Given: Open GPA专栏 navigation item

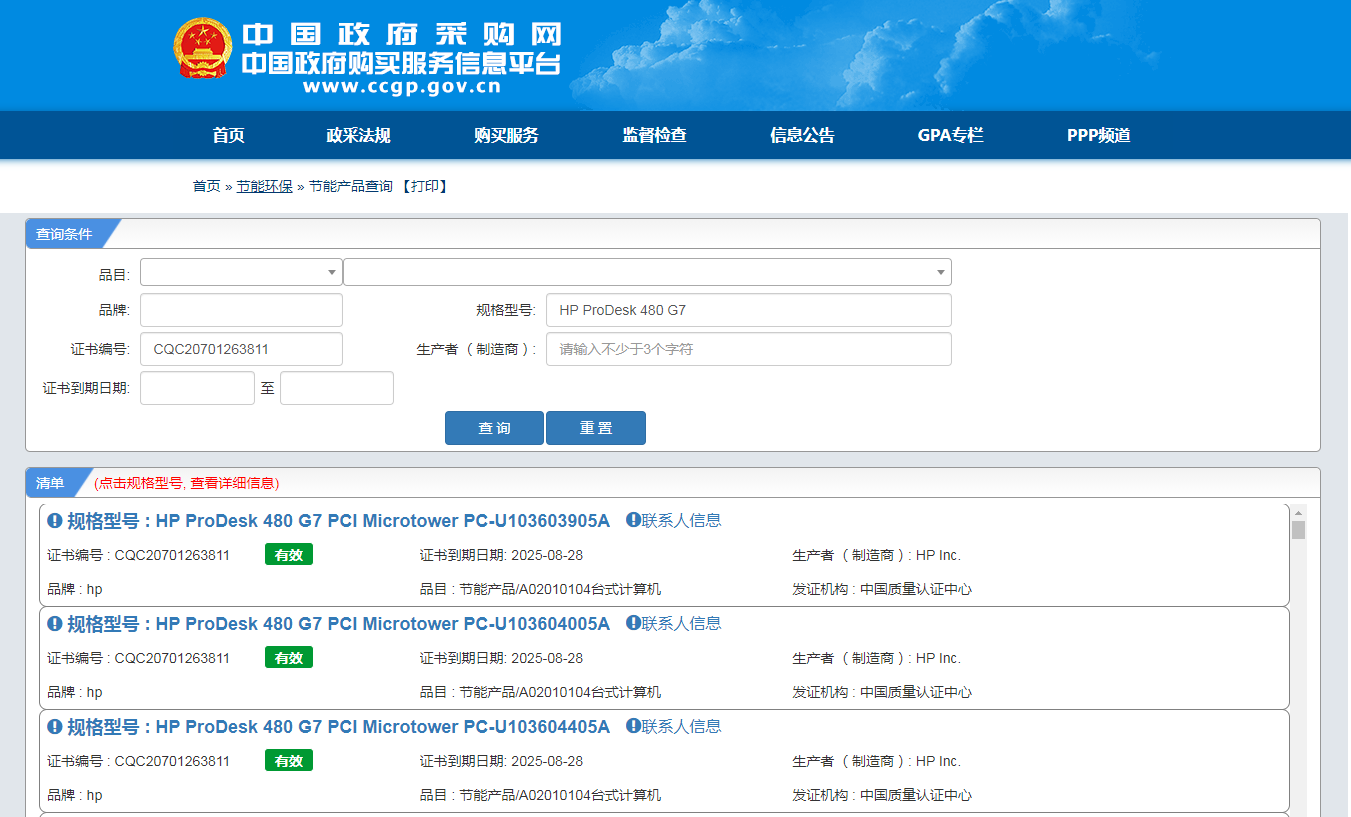Looking at the screenshot, I should point(951,135).
